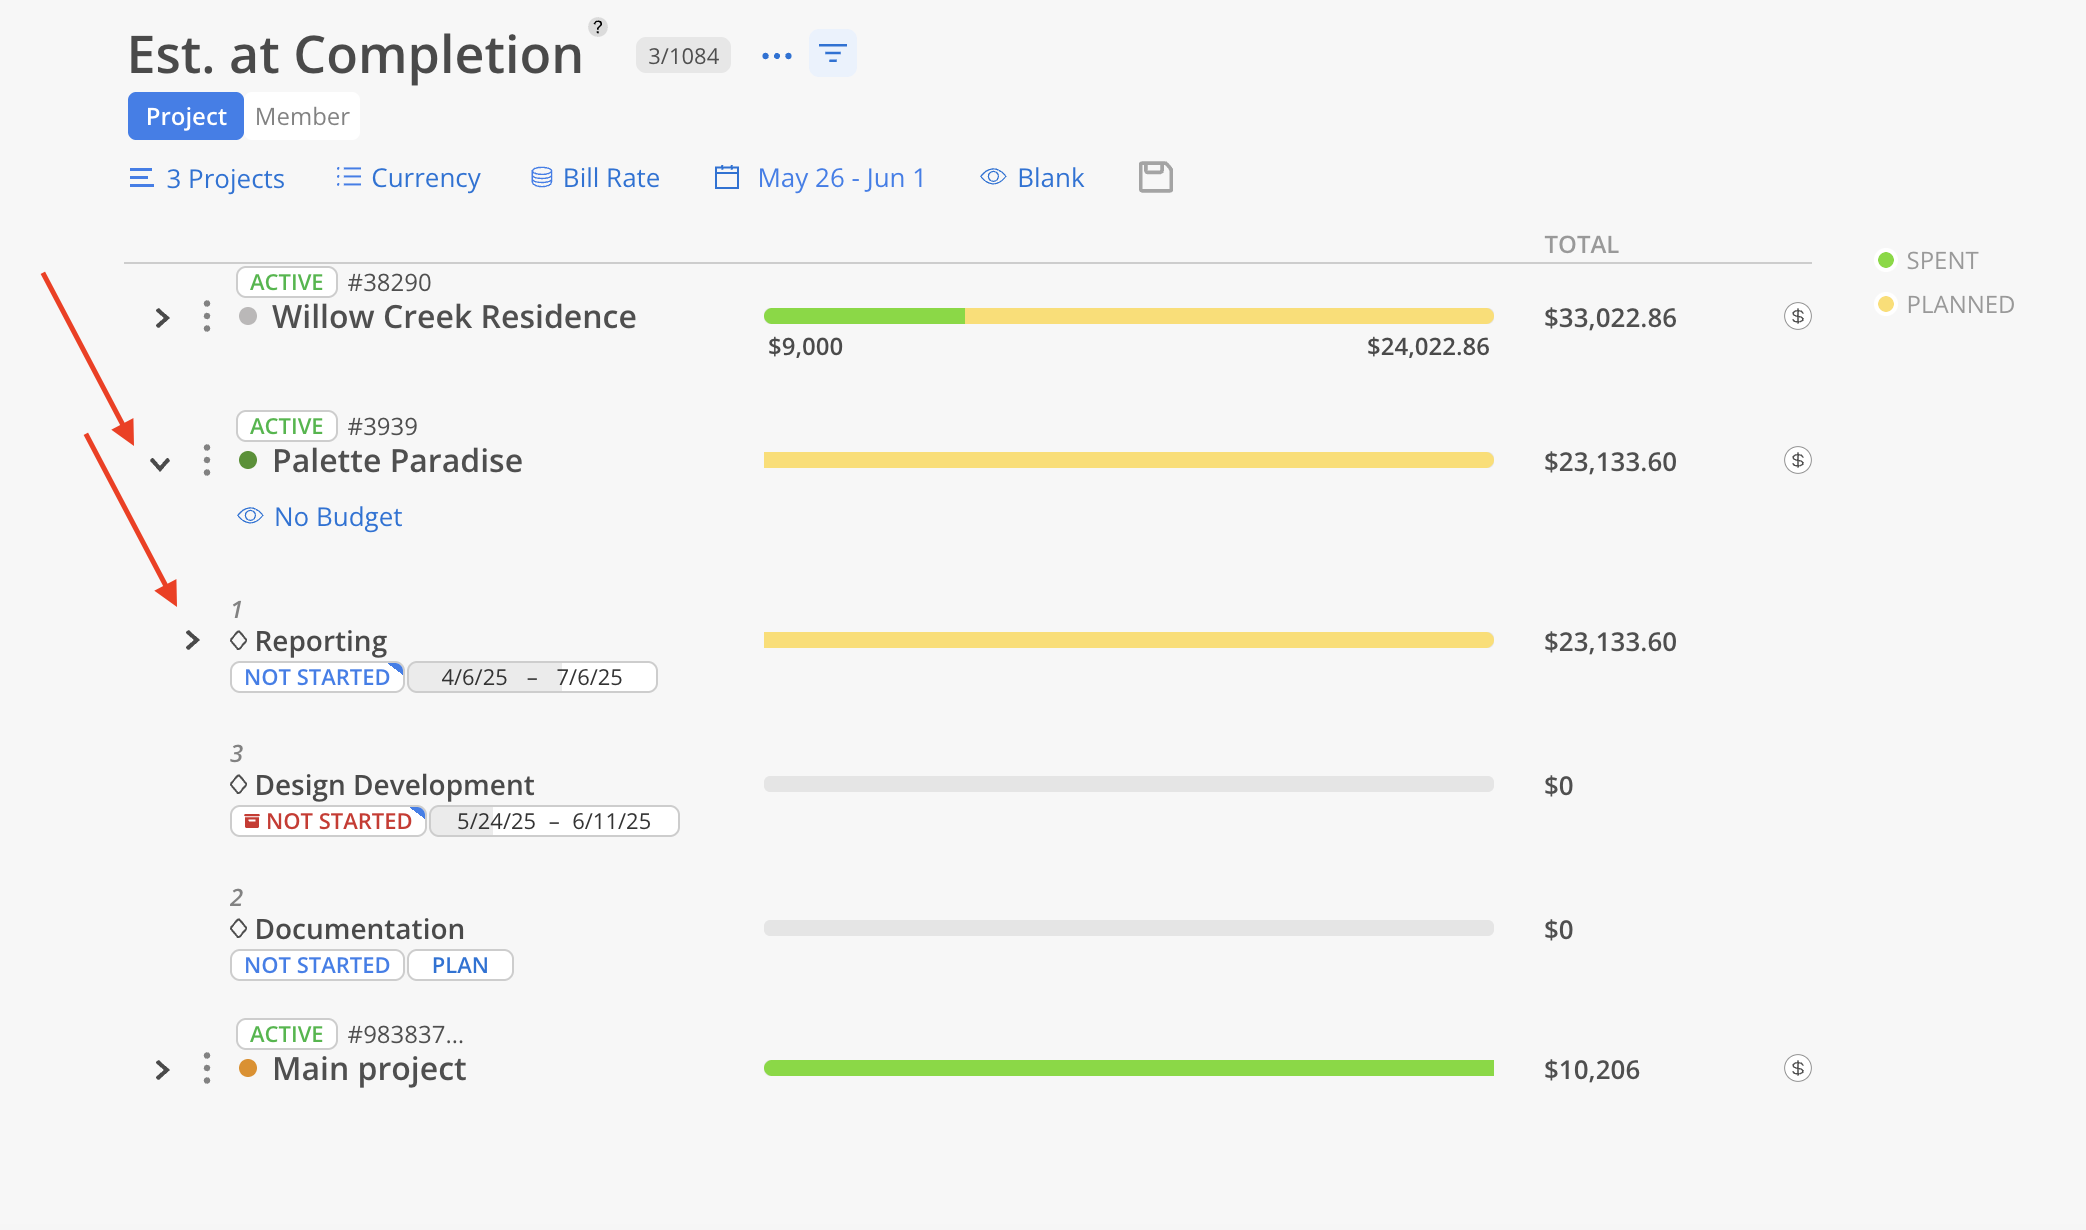Expand the Willow Creek Residence row
Viewport: 2086px width, 1230px height.
click(x=162, y=318)
